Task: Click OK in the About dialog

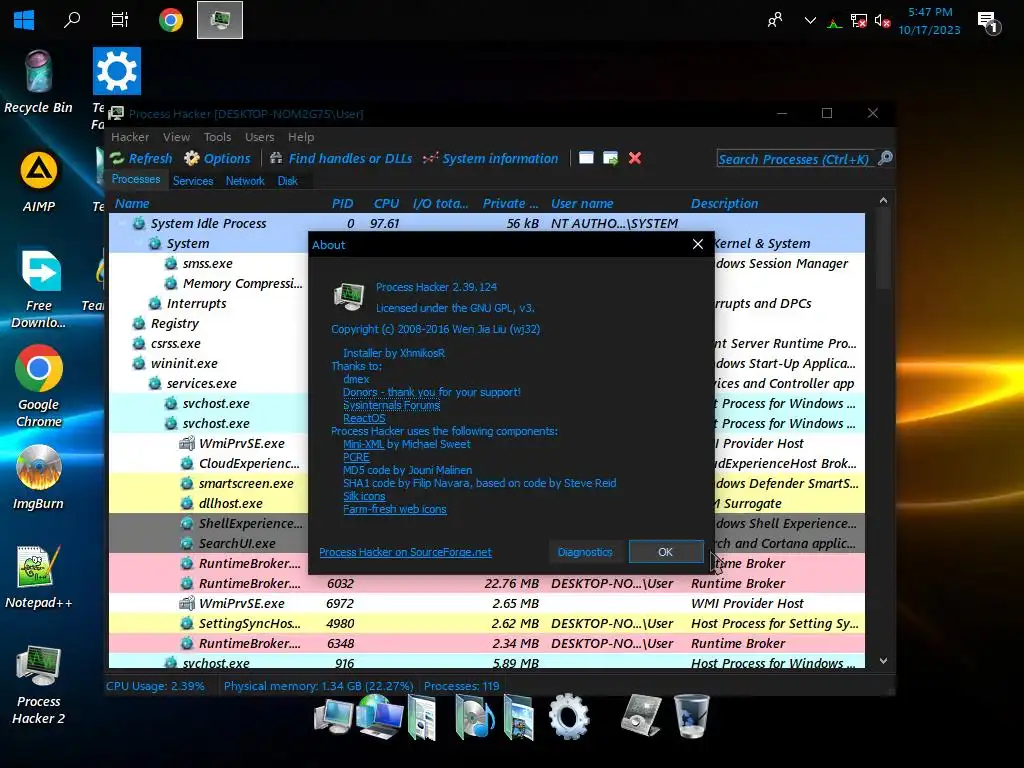Action: coord(665,552)
